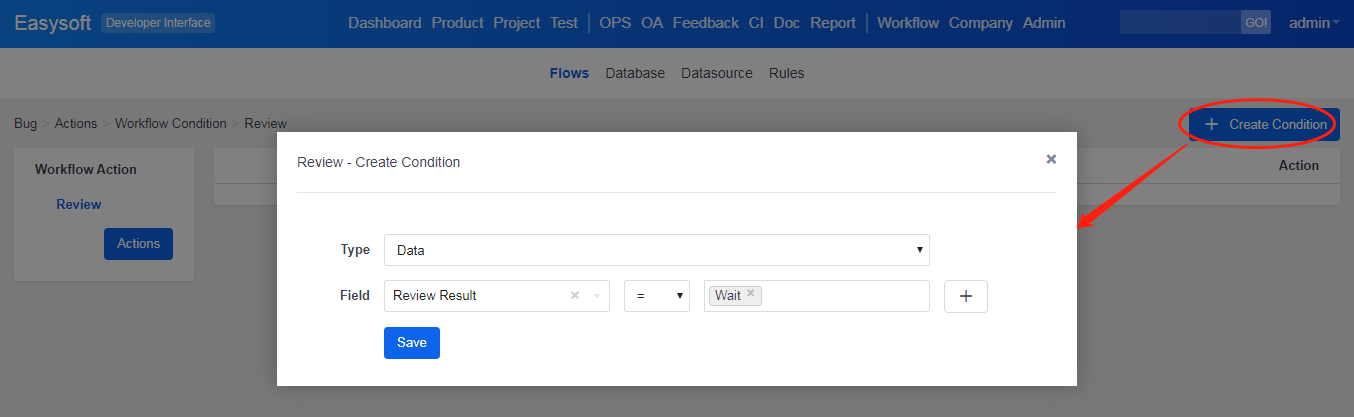Remove the Wait tag from value field
1354x417 pixels.
click(x=751, y=294)
